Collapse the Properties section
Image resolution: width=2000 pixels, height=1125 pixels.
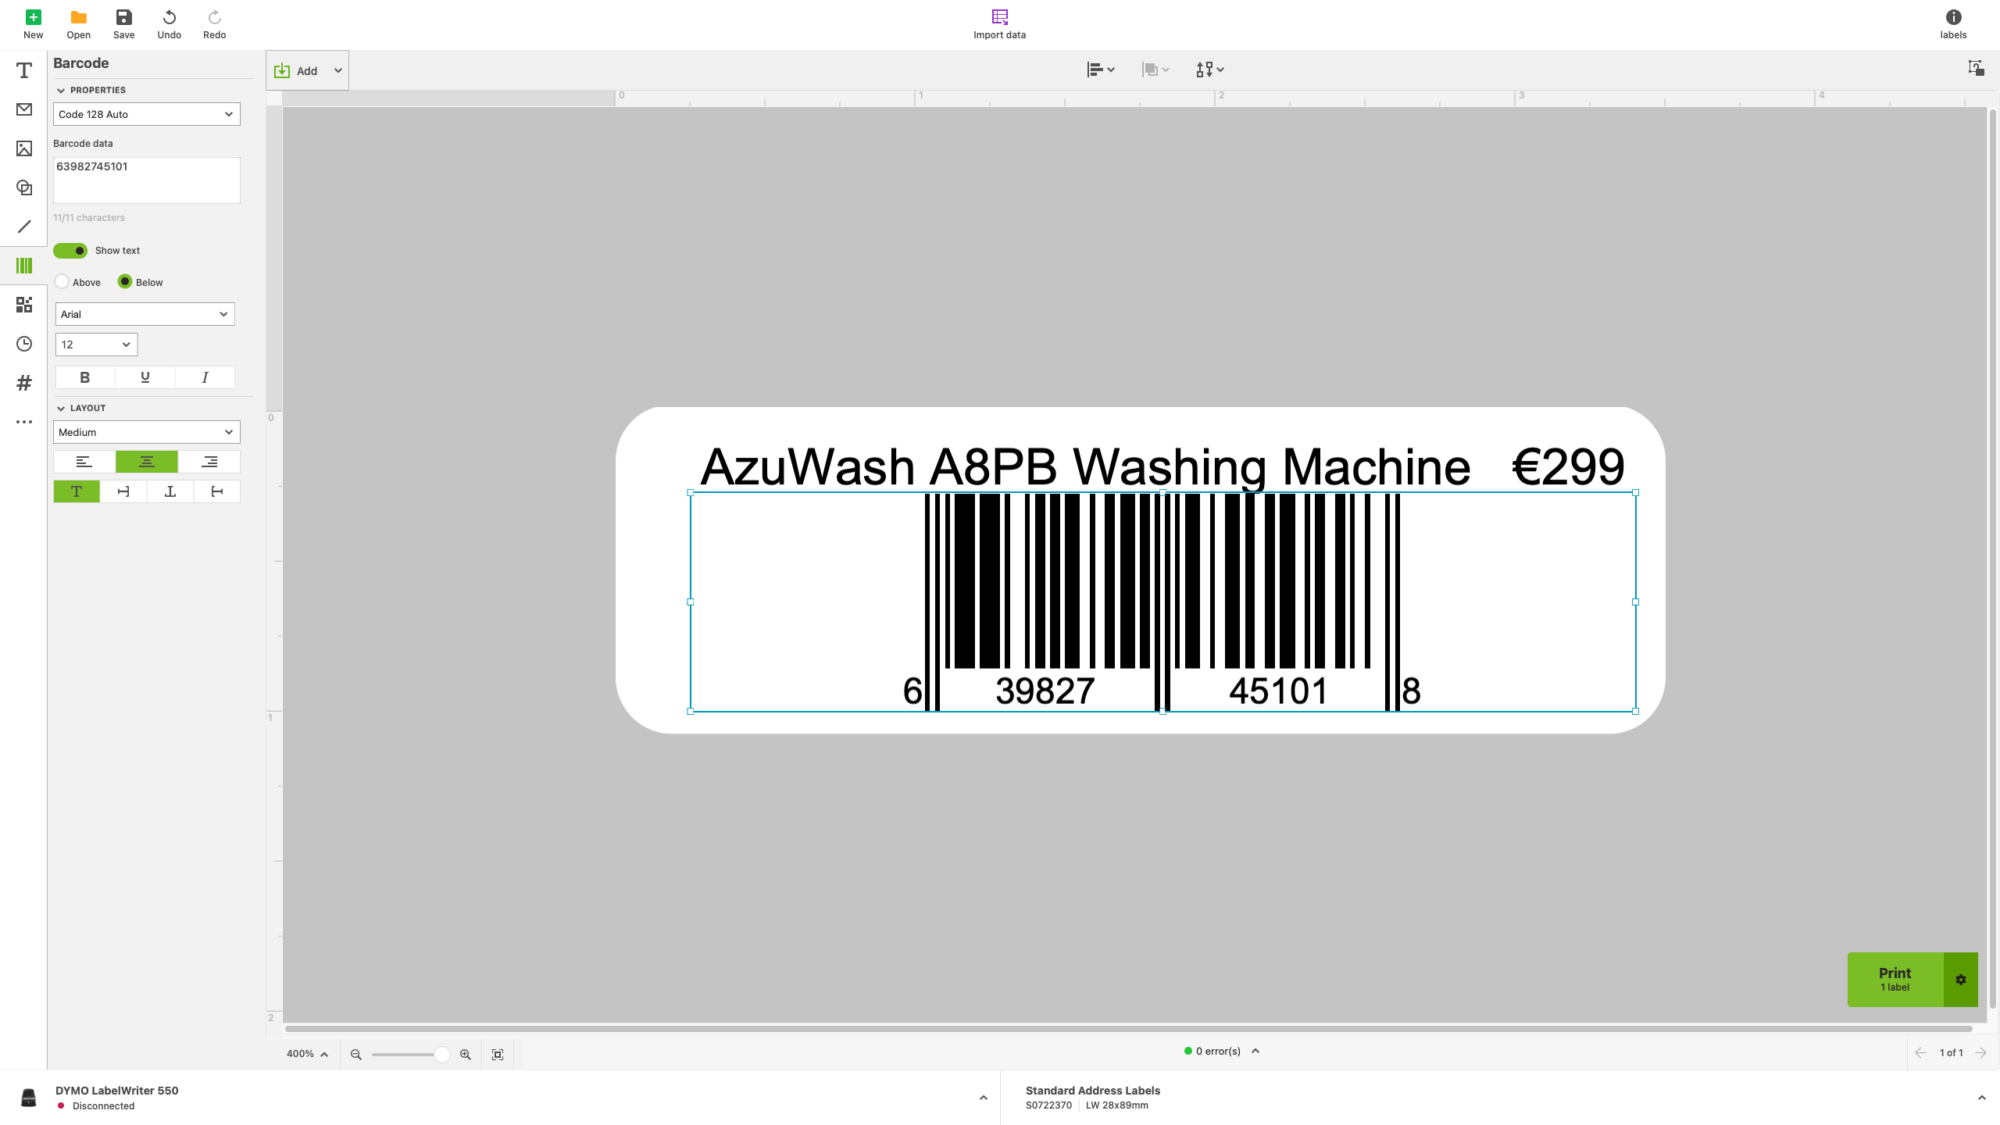click(61, 89)
